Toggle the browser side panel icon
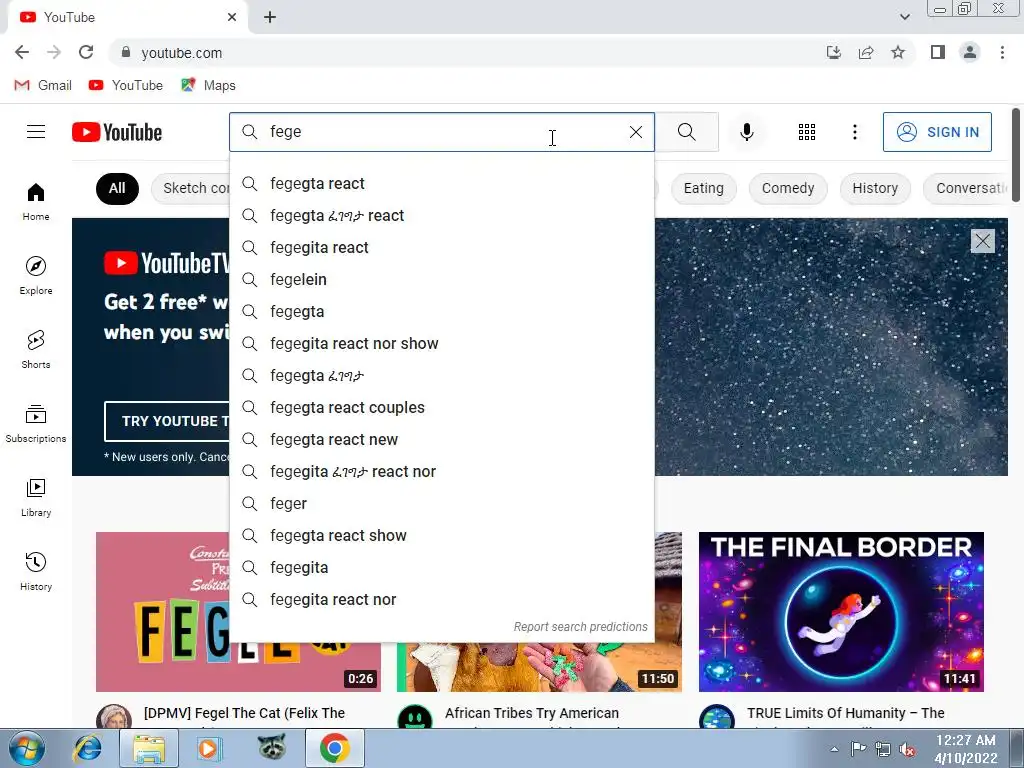The height and width of the screenshot is (768, 1024). pos(938,52)
